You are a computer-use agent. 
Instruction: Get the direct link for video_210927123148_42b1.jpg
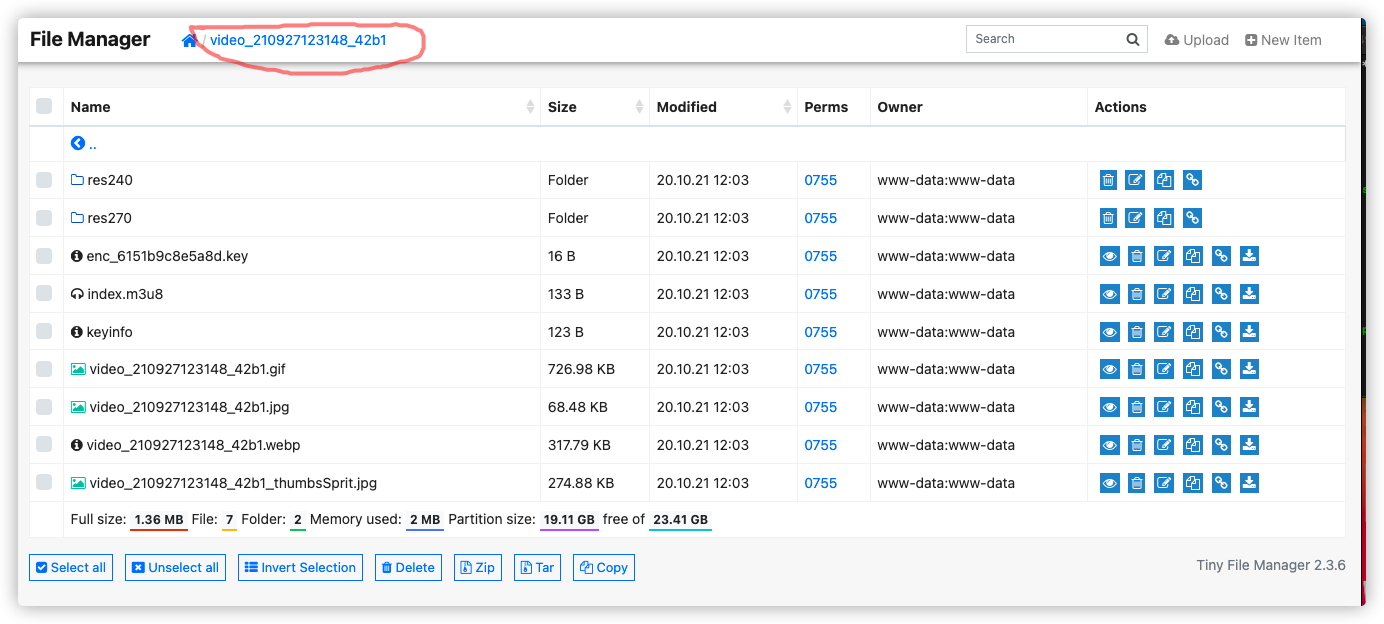(1220, 406)
